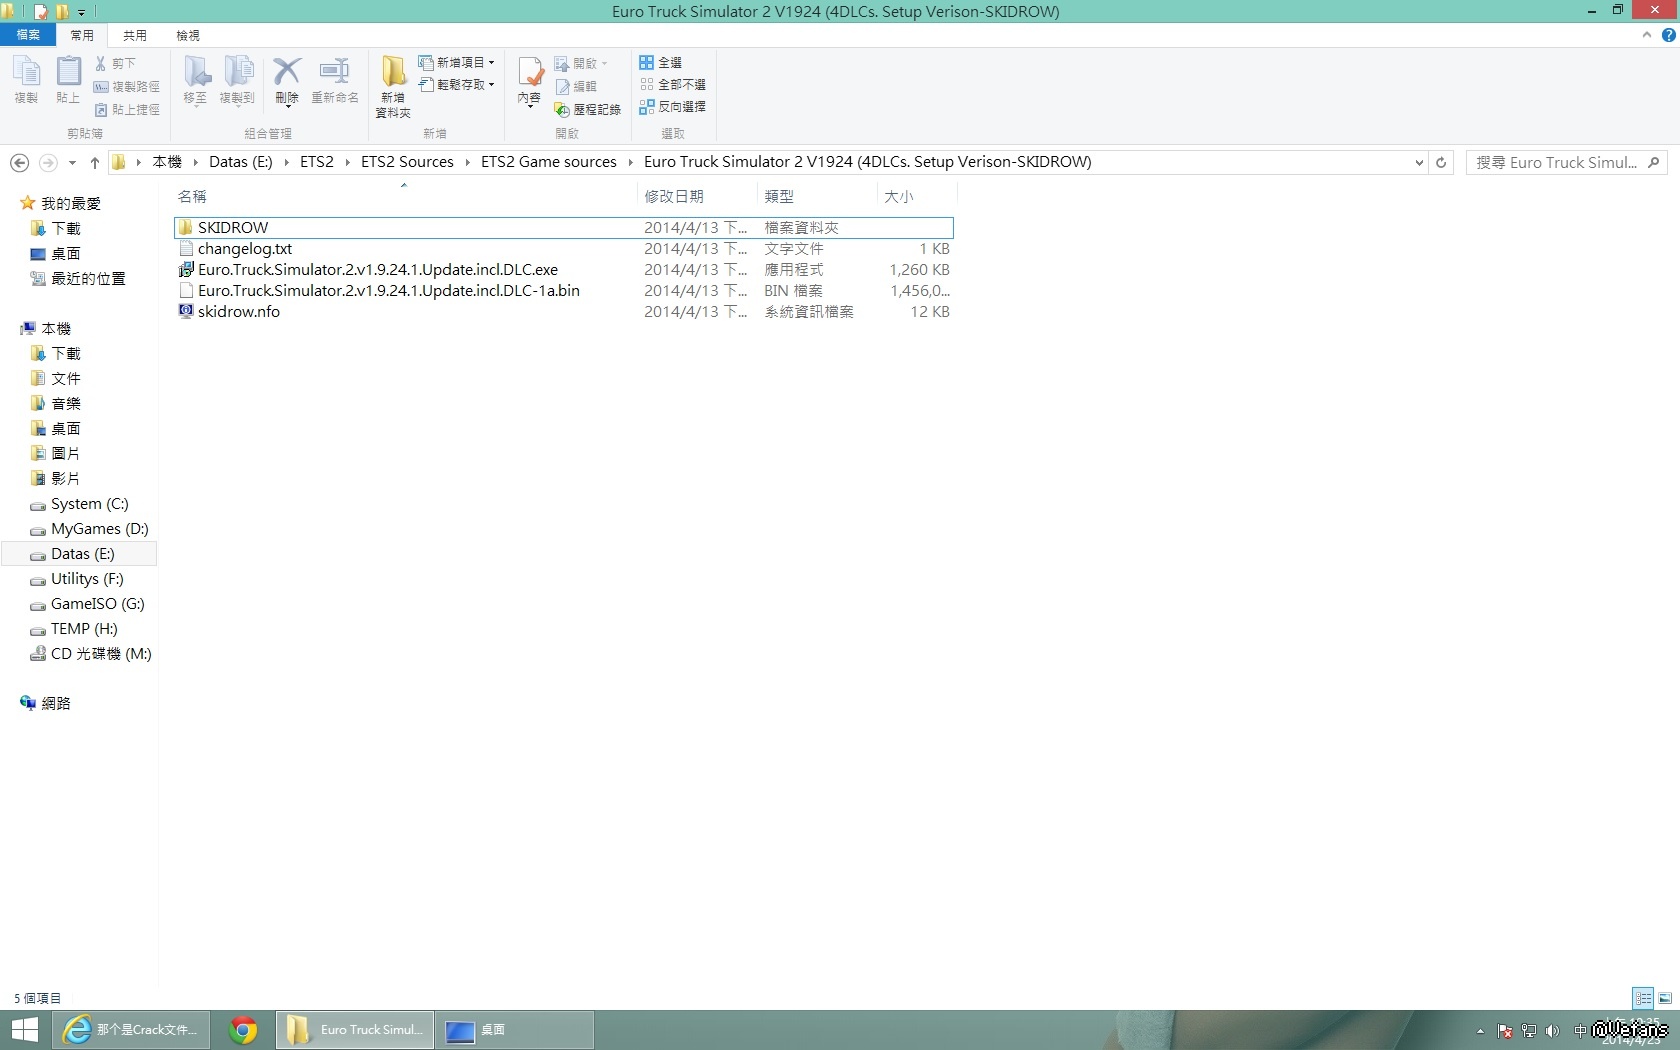Click the Paste shortcut button

click(x=127, y=110)
